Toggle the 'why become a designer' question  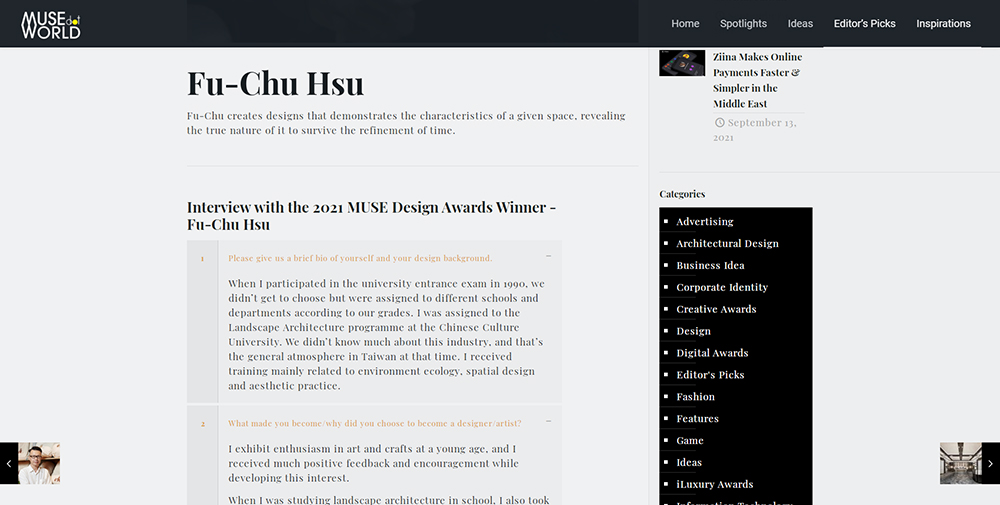click(374, 423)
